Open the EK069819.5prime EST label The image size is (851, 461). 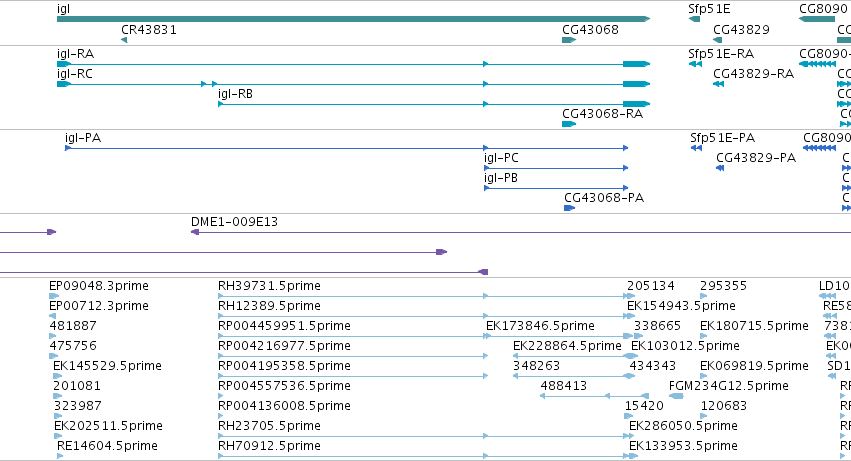tap(754, 366)
